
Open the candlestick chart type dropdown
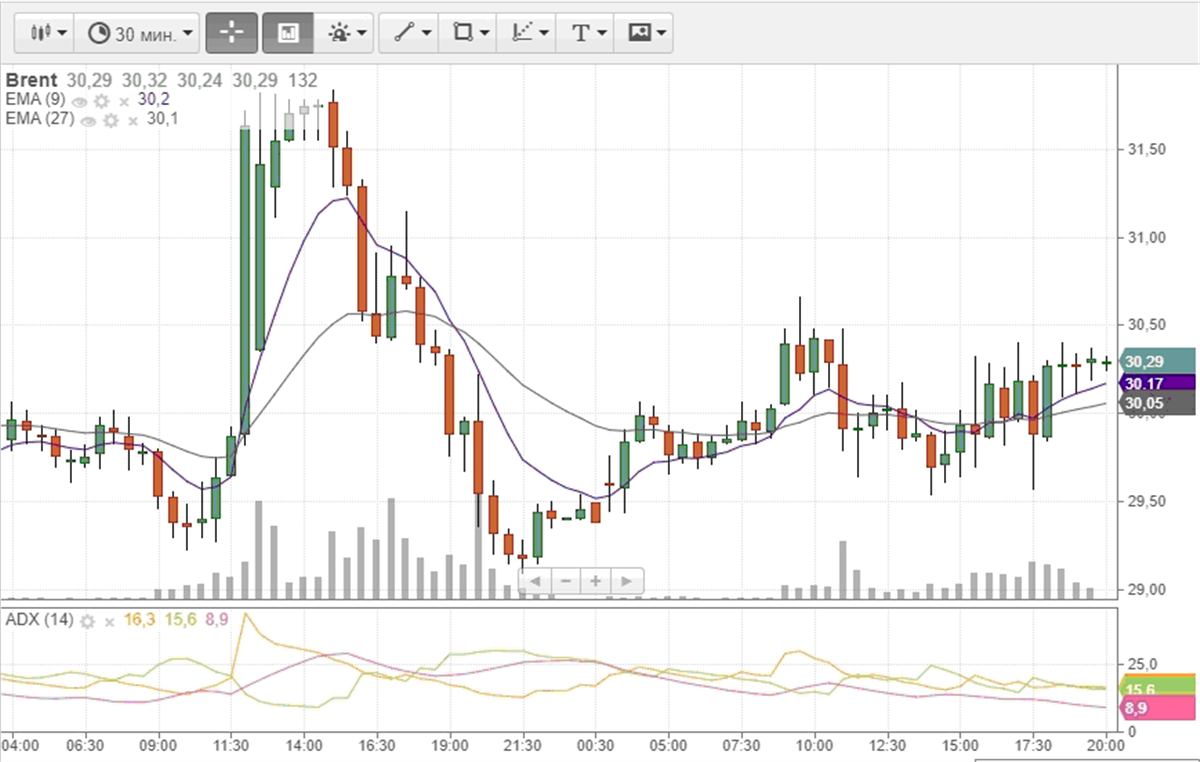[46, 33]
